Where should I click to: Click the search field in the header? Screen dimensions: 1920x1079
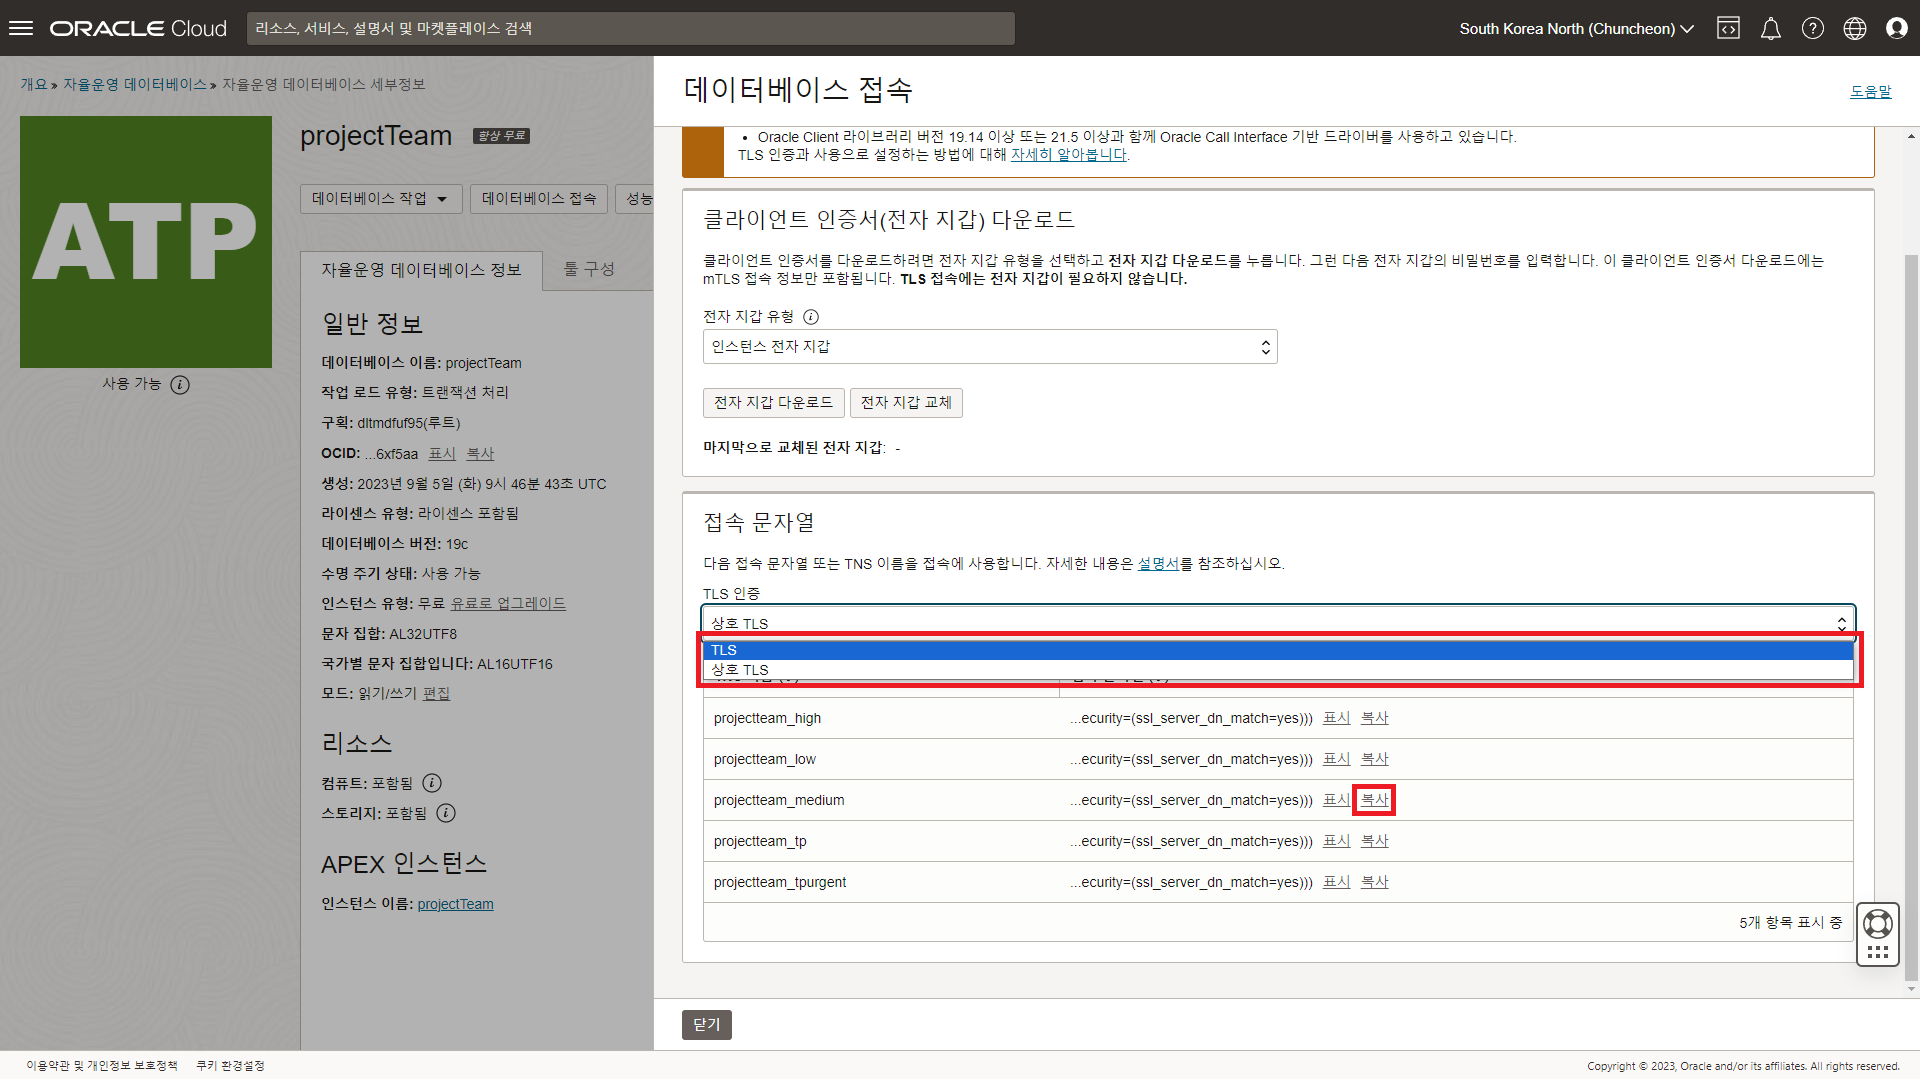tap(631, 28)
